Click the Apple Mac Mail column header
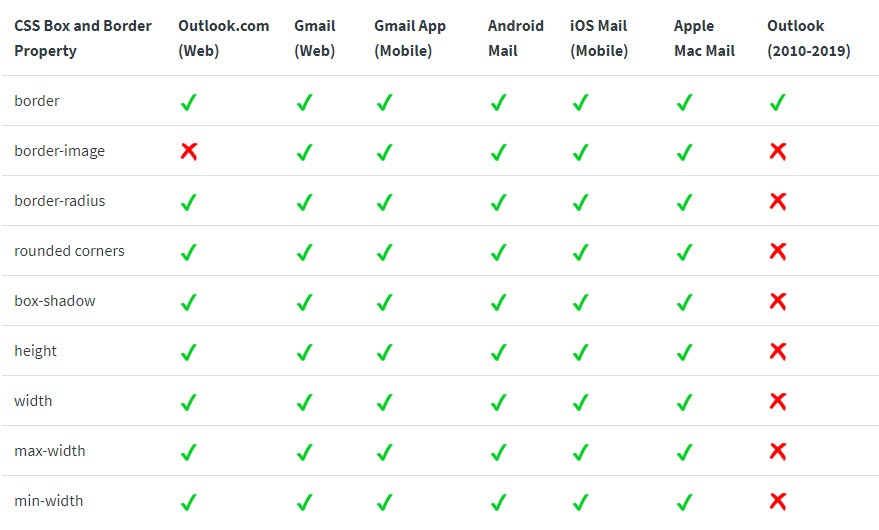 click(704, 38)
